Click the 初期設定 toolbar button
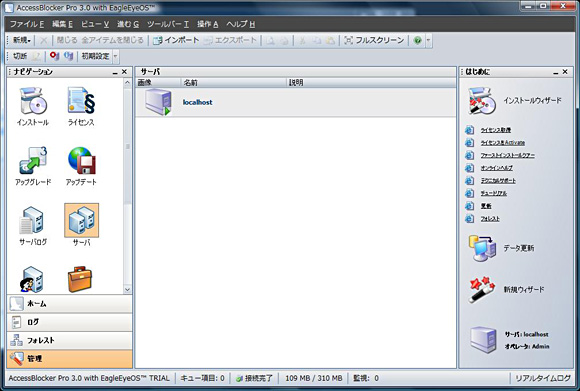The width and height of the screenshot is (580, 391). point(95,56)
